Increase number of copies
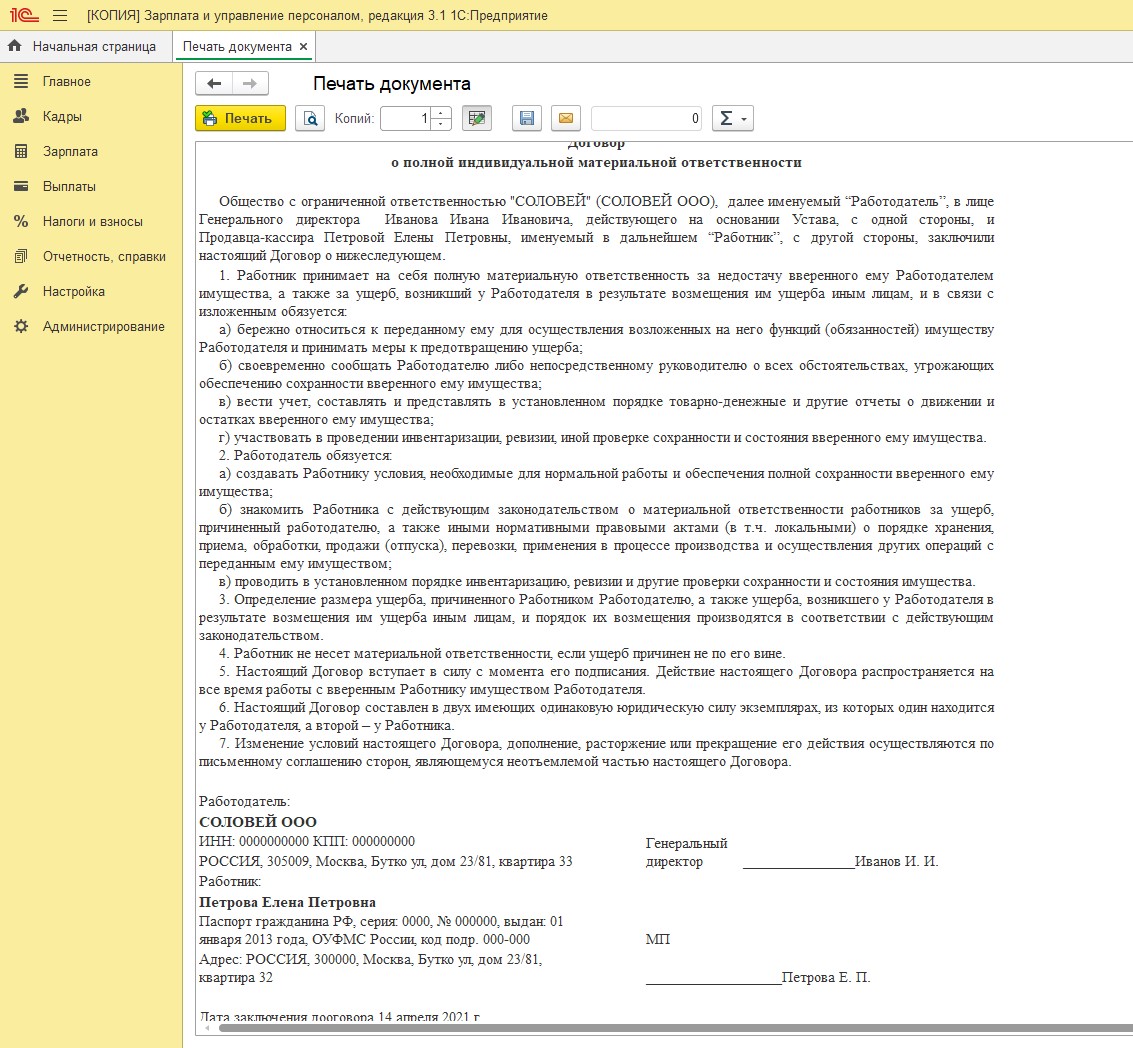This screenshot has width=1133, height=1048. point(441,113)
